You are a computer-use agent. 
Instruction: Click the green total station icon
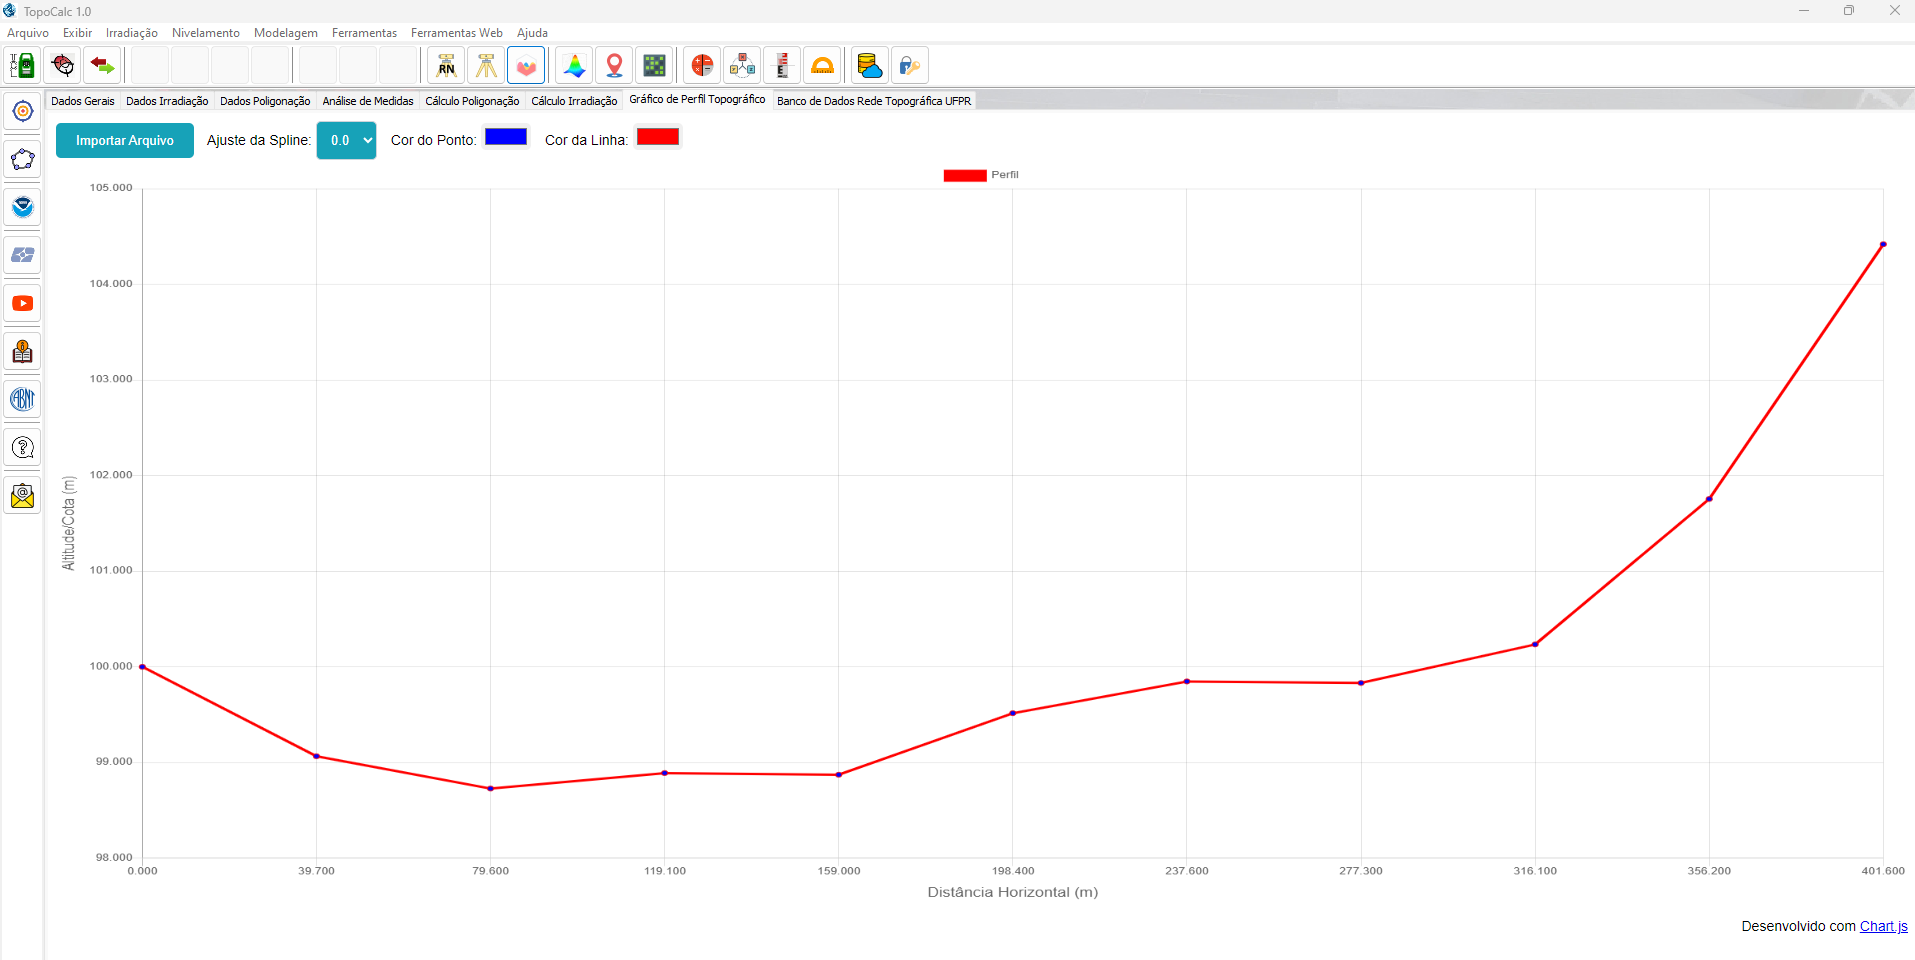coord(22,66)
